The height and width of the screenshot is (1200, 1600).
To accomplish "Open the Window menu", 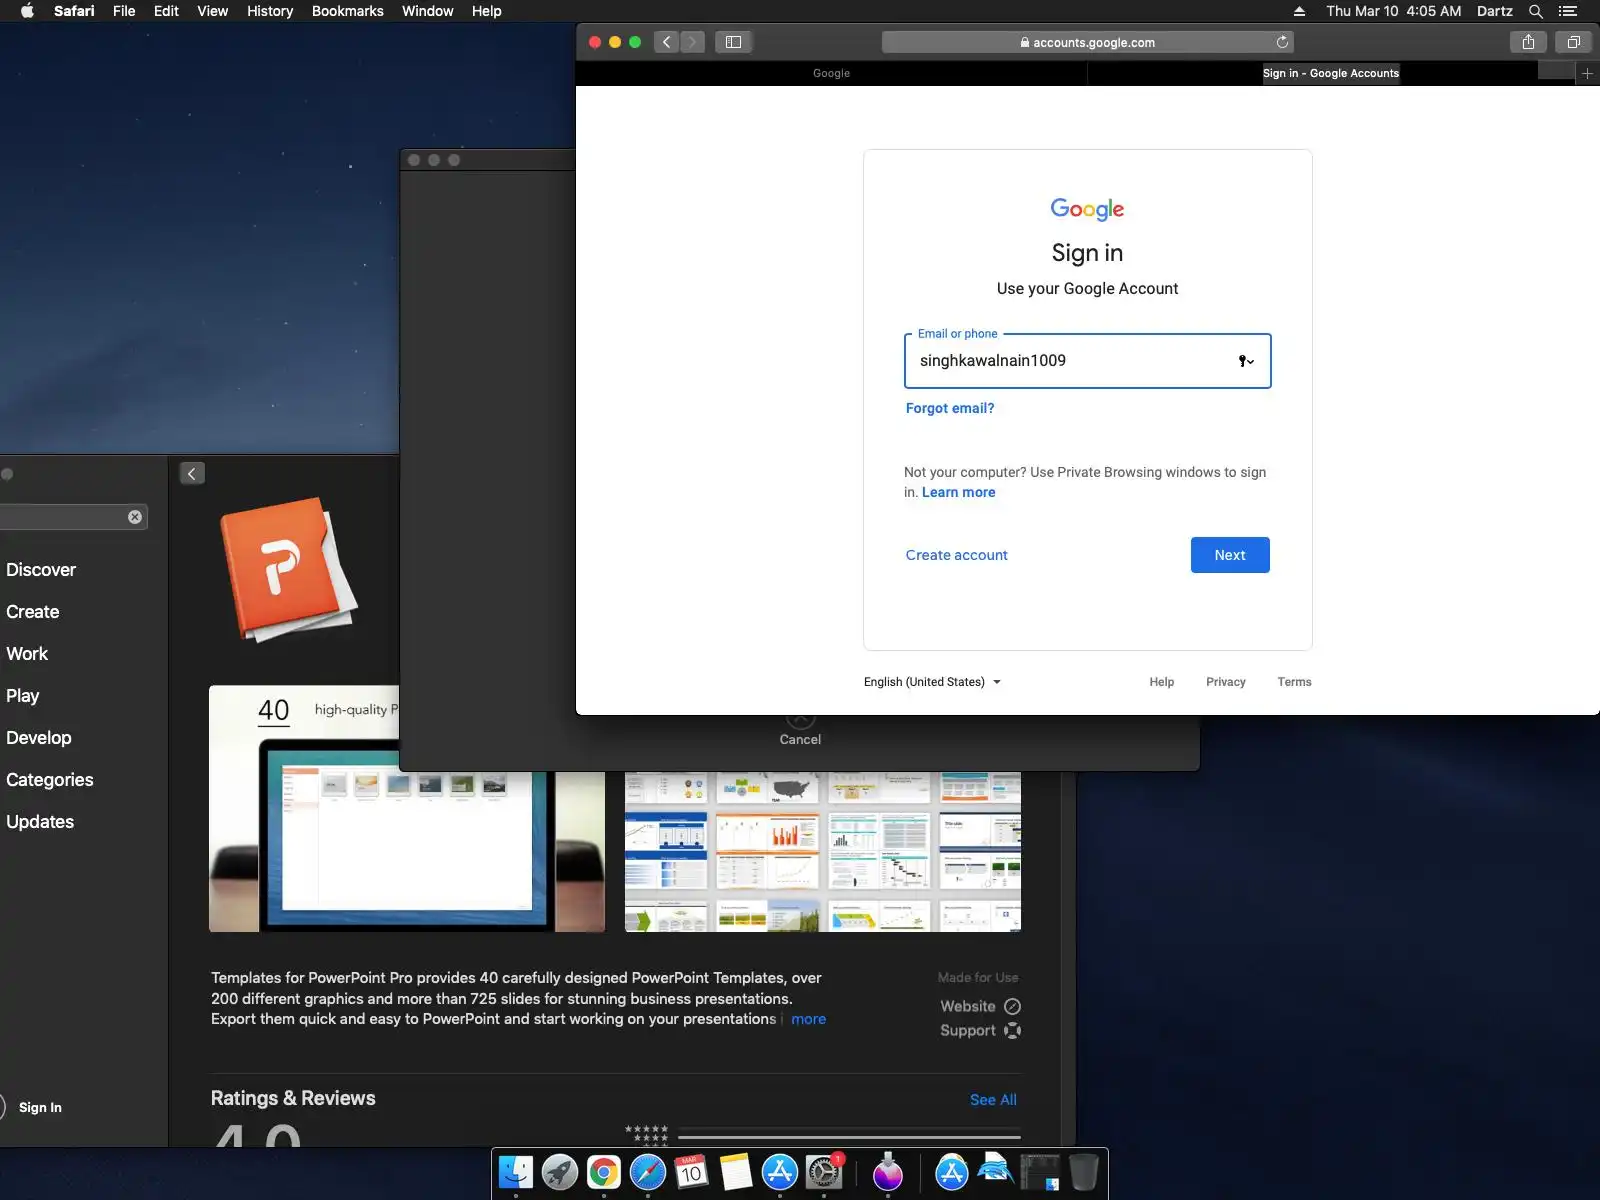I will 427,11.
